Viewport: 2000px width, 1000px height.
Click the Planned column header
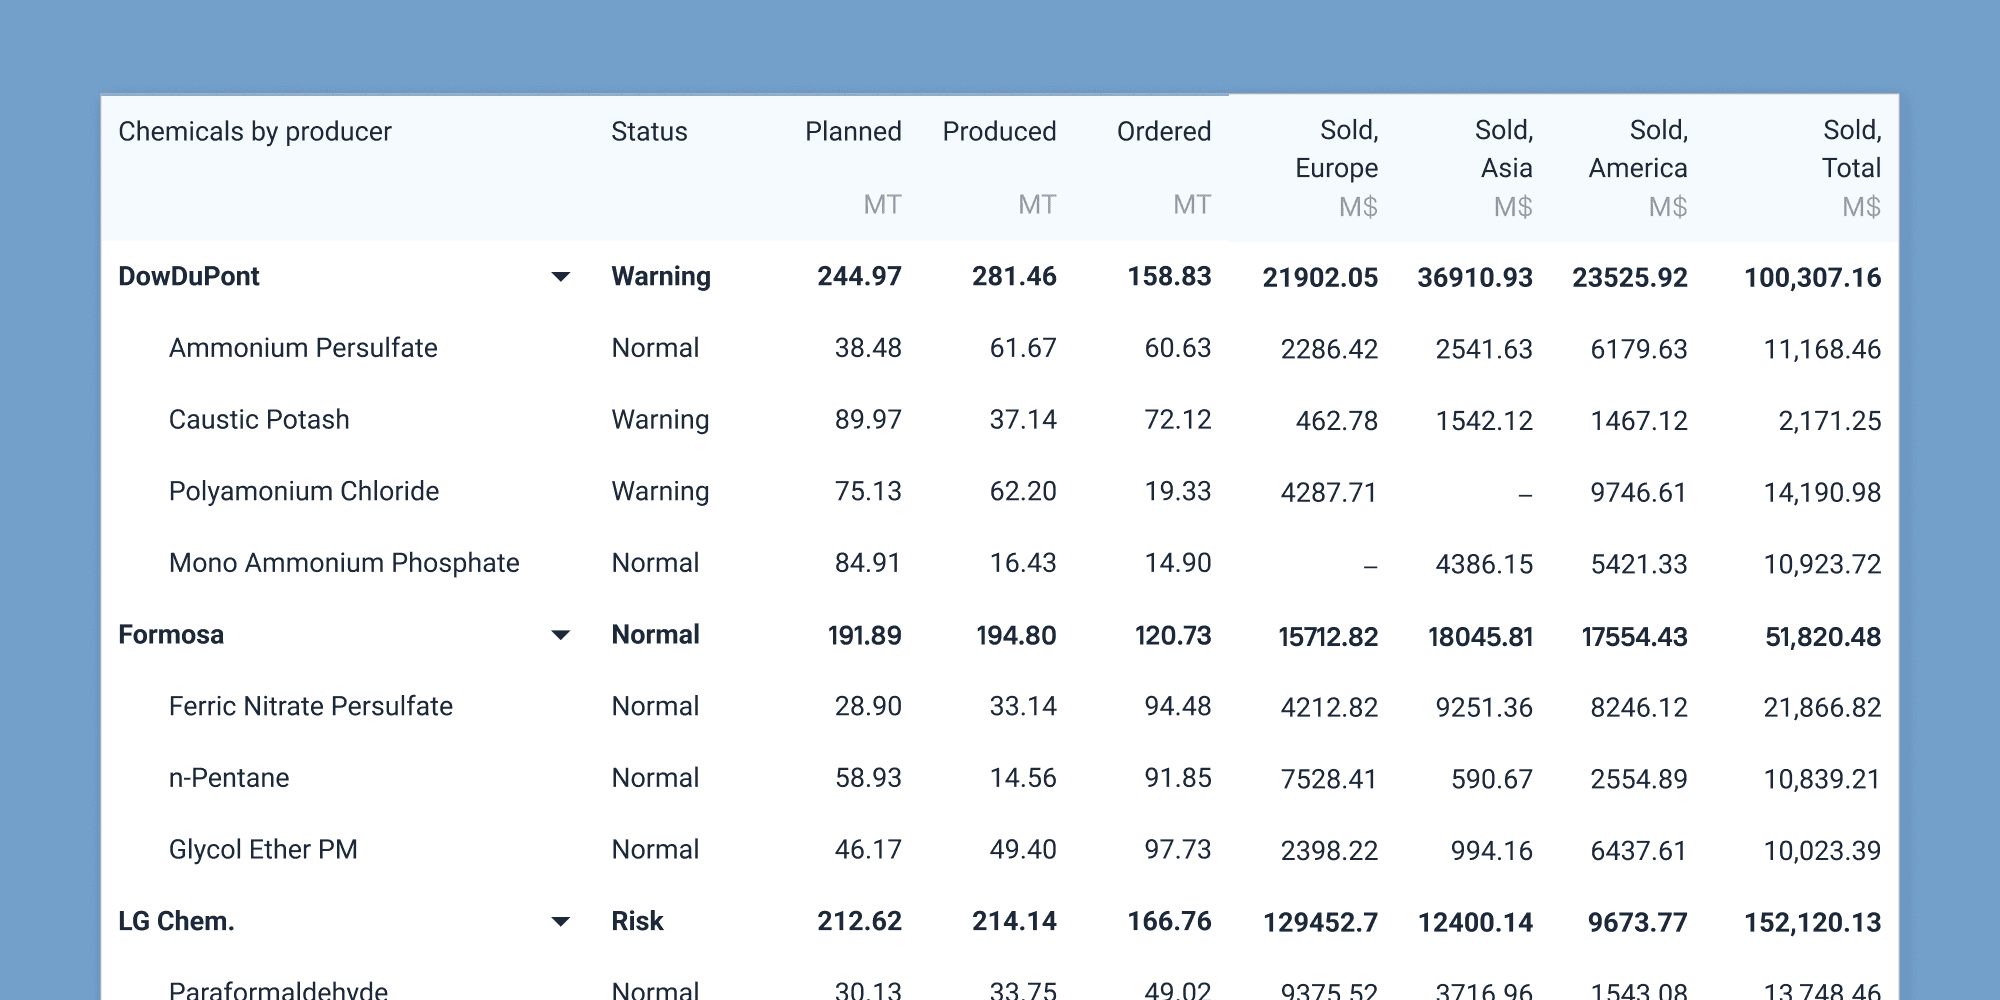pos(853,131)
